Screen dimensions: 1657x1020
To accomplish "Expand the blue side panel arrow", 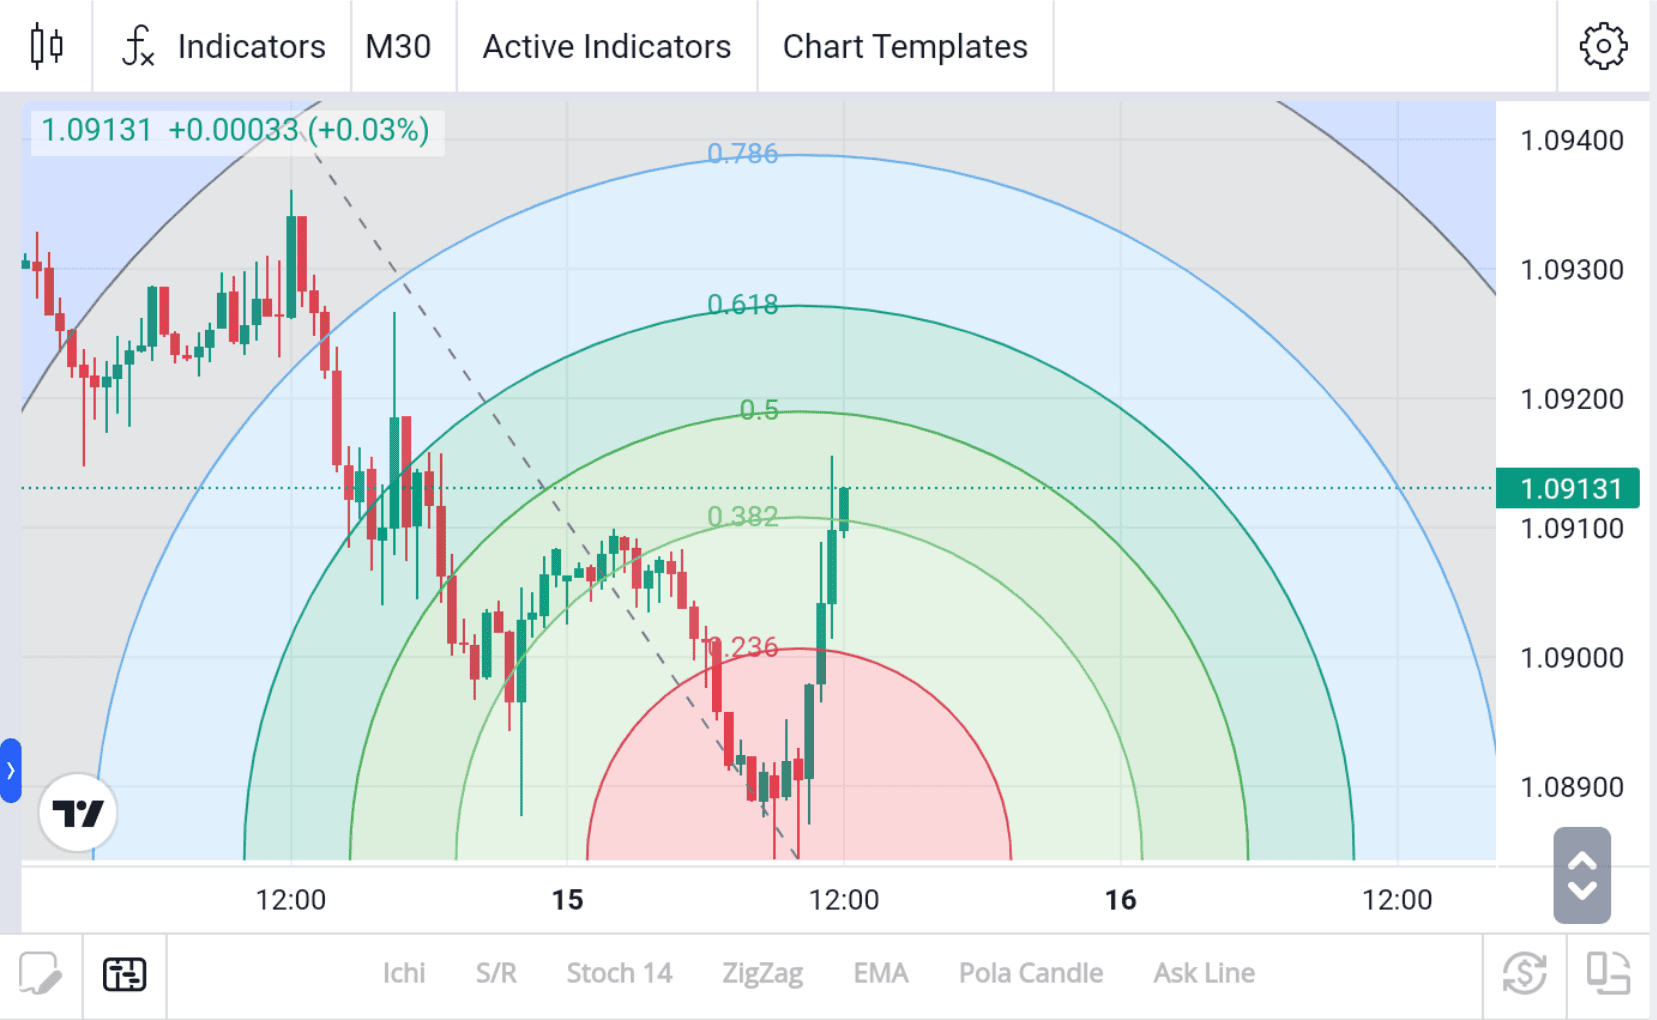I will click(11, 770).
